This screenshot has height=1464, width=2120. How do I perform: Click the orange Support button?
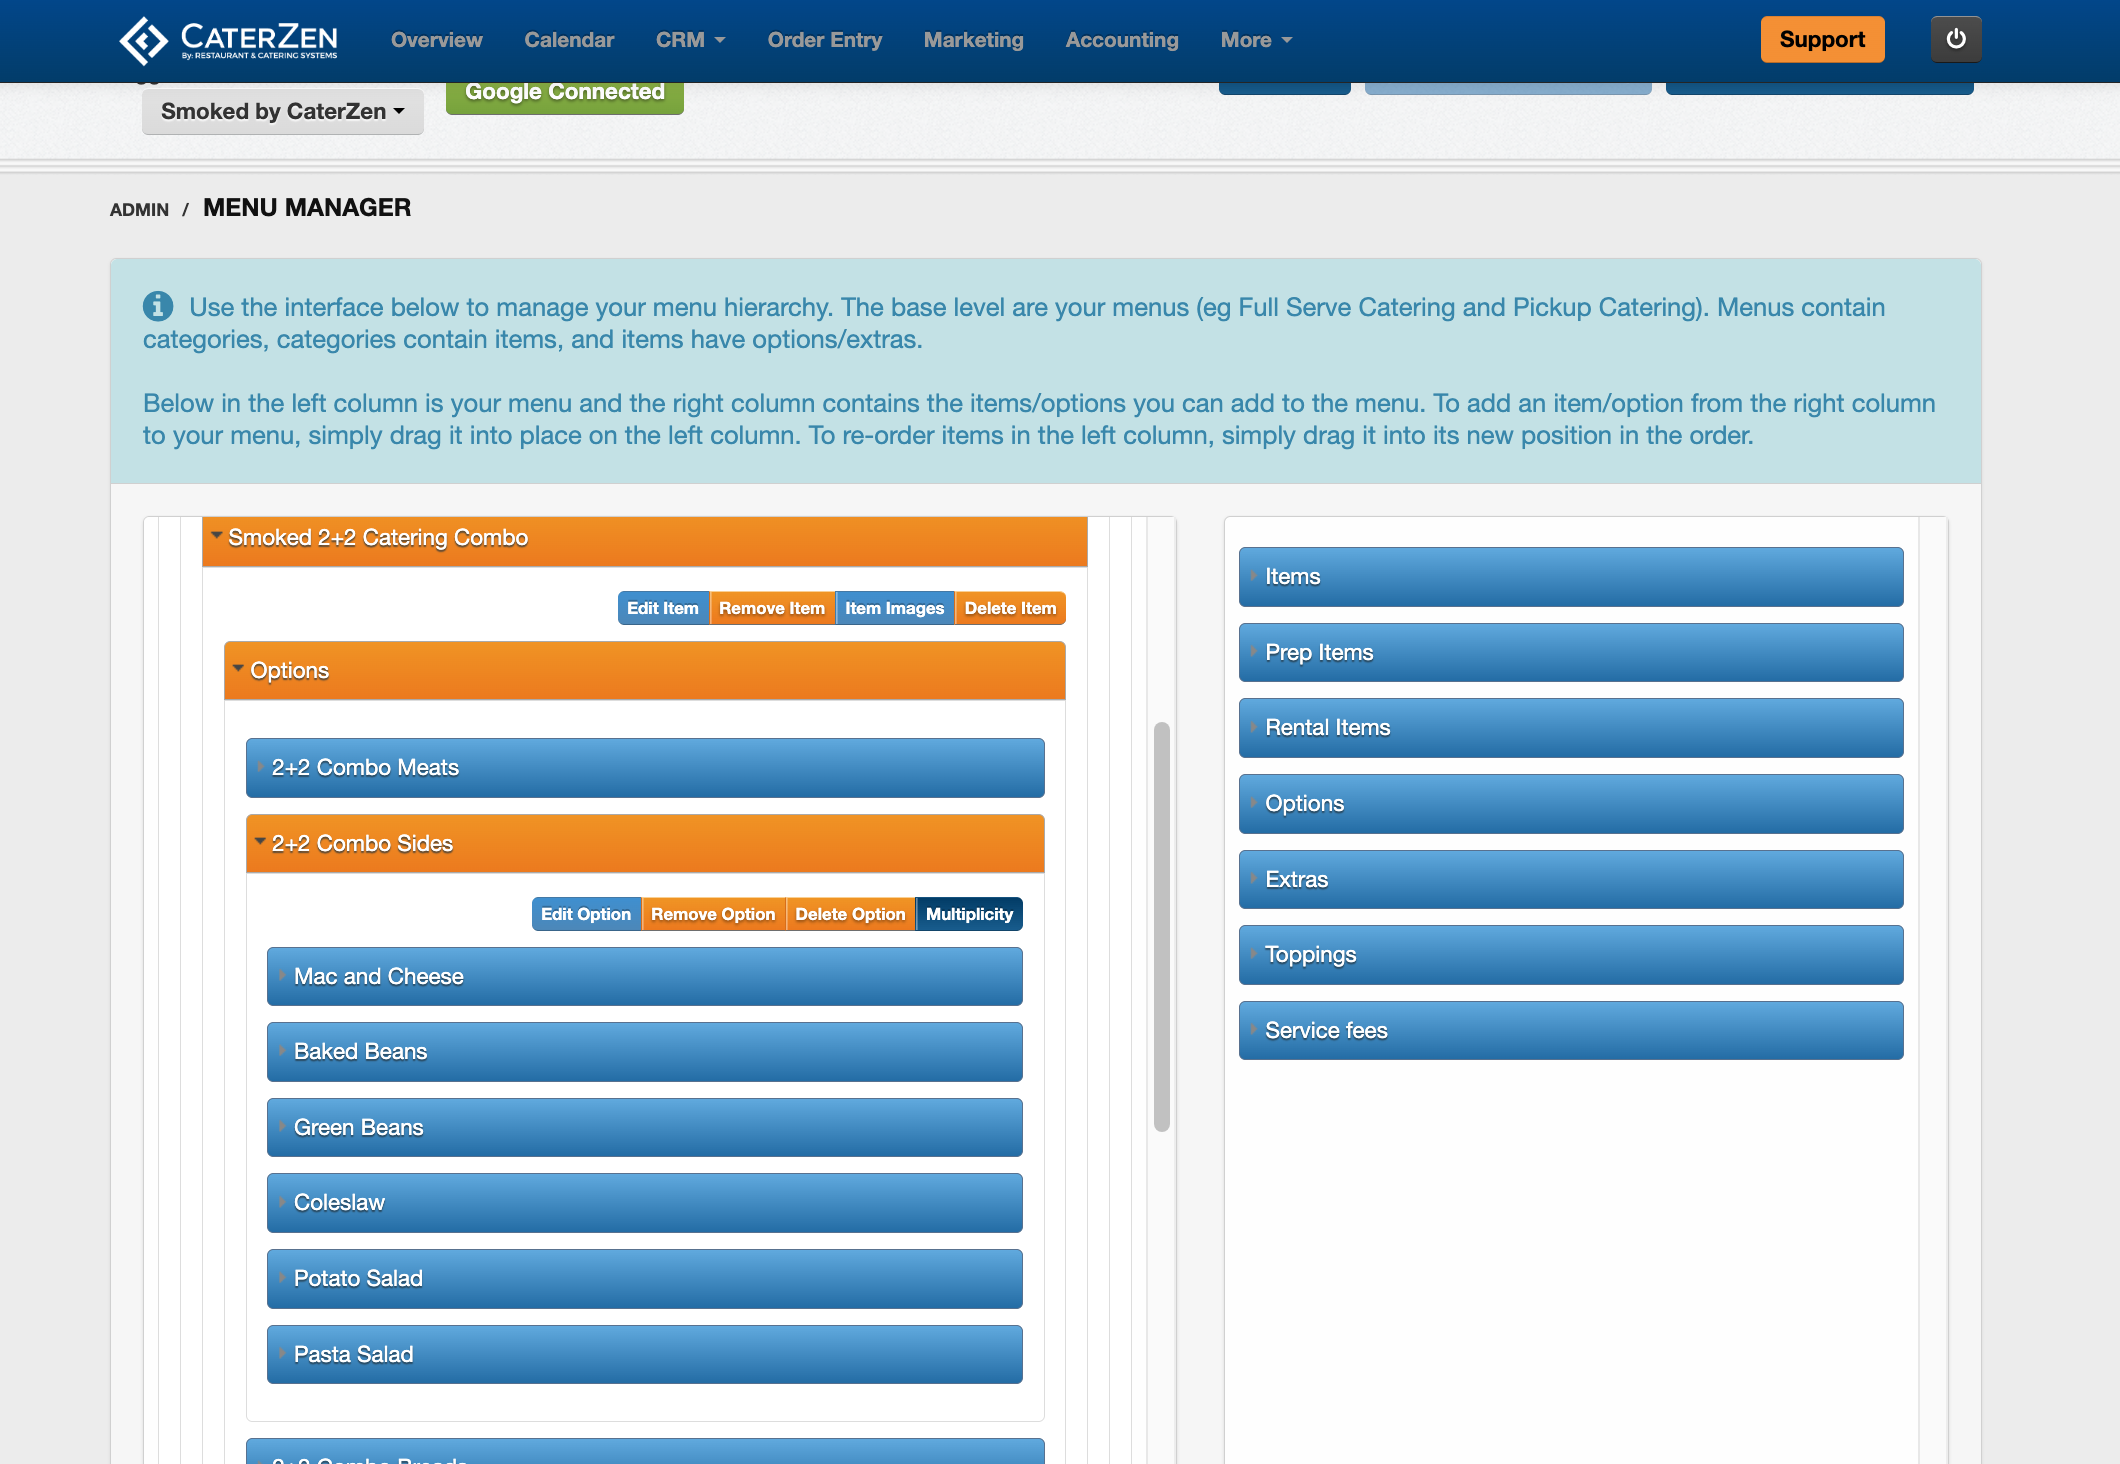pyautogui.click(x=1821, y=40)
